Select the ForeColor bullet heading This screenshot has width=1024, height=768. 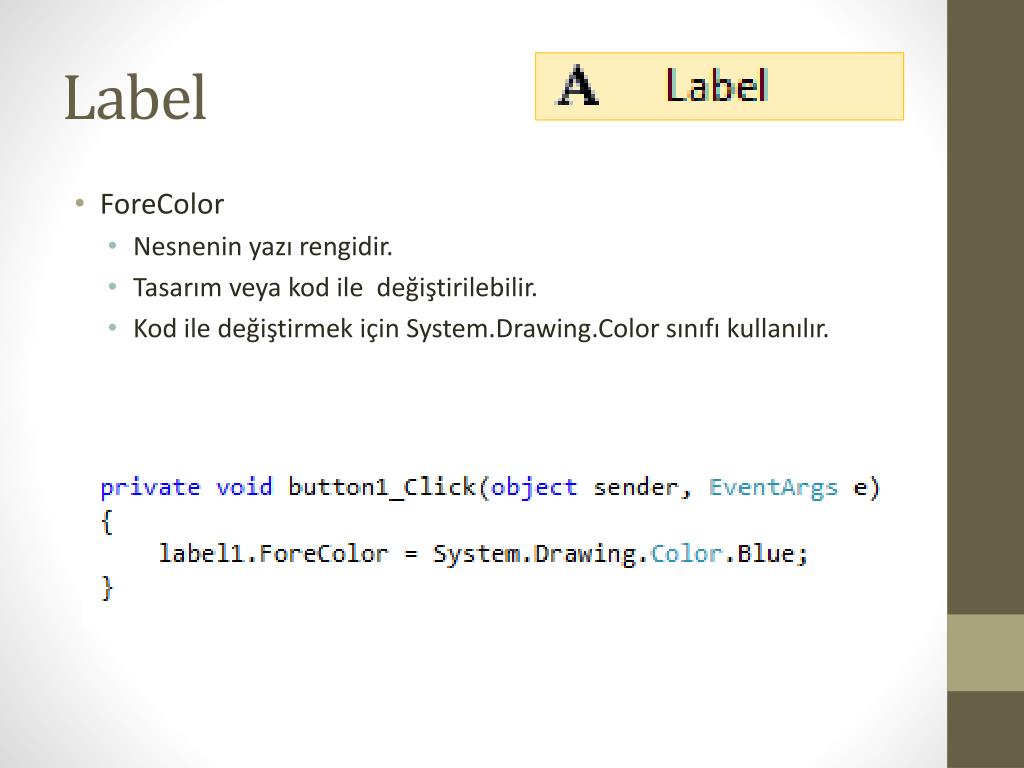click(x=161, y=204)
